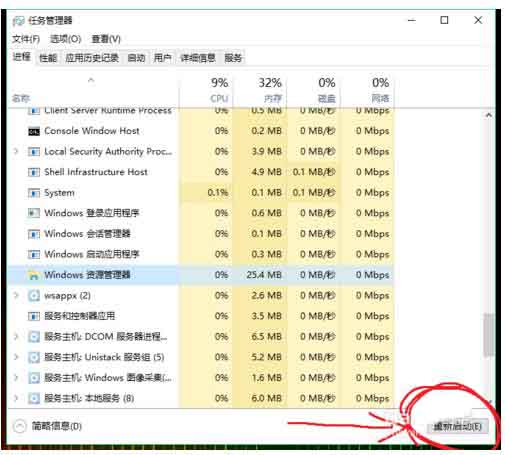This screenshot has width=505, height=455.
Task: Switch to the 详细信息 tab
Action: 198,58
